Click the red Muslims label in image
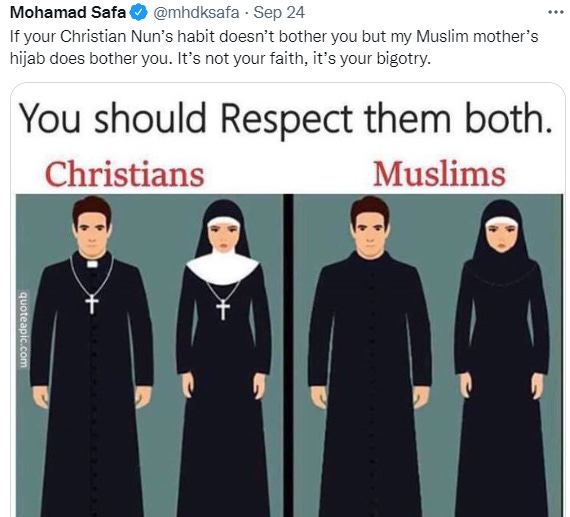The height and width of the screenshot is (517, 570). coord(439,175)
